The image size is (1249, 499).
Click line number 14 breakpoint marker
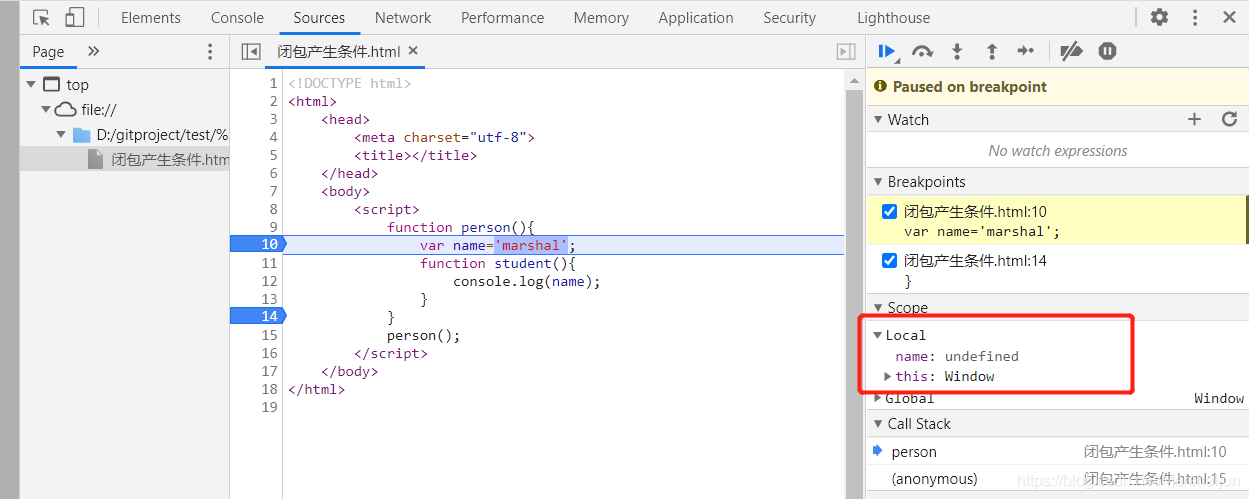[257, 317]
